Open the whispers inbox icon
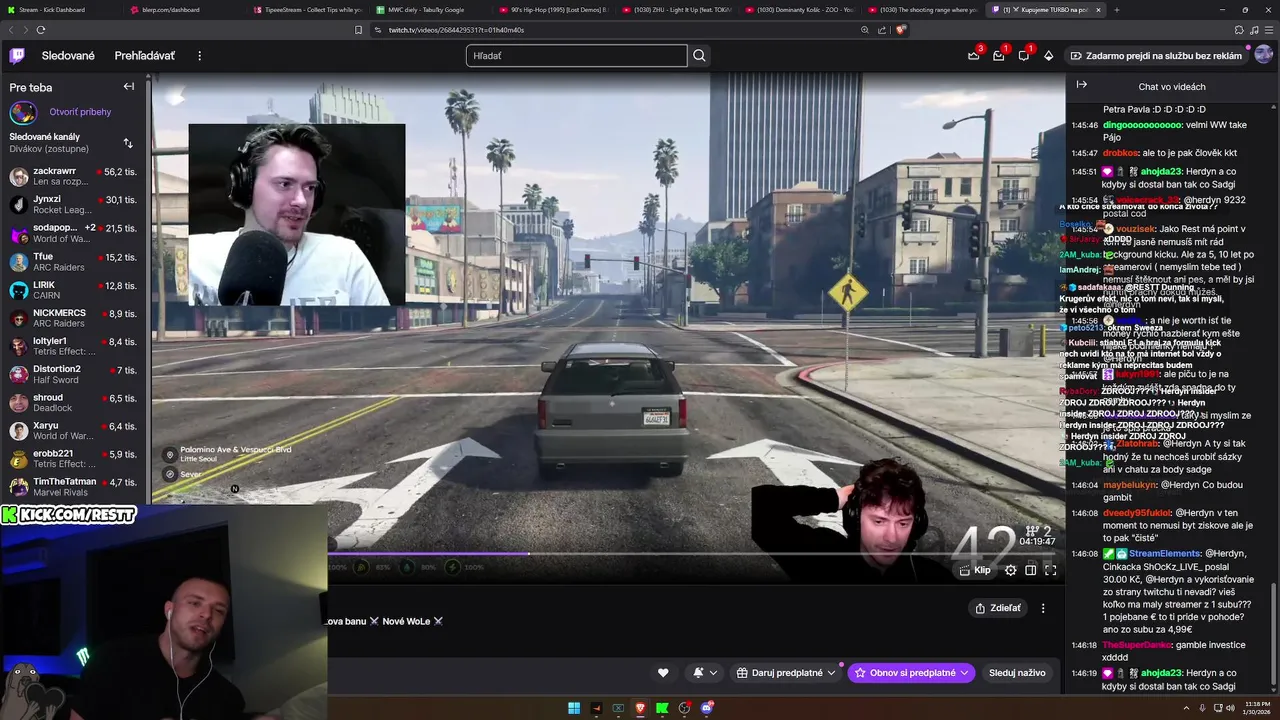This screenshot has width=1280, height=720. [x=998, y=56]
